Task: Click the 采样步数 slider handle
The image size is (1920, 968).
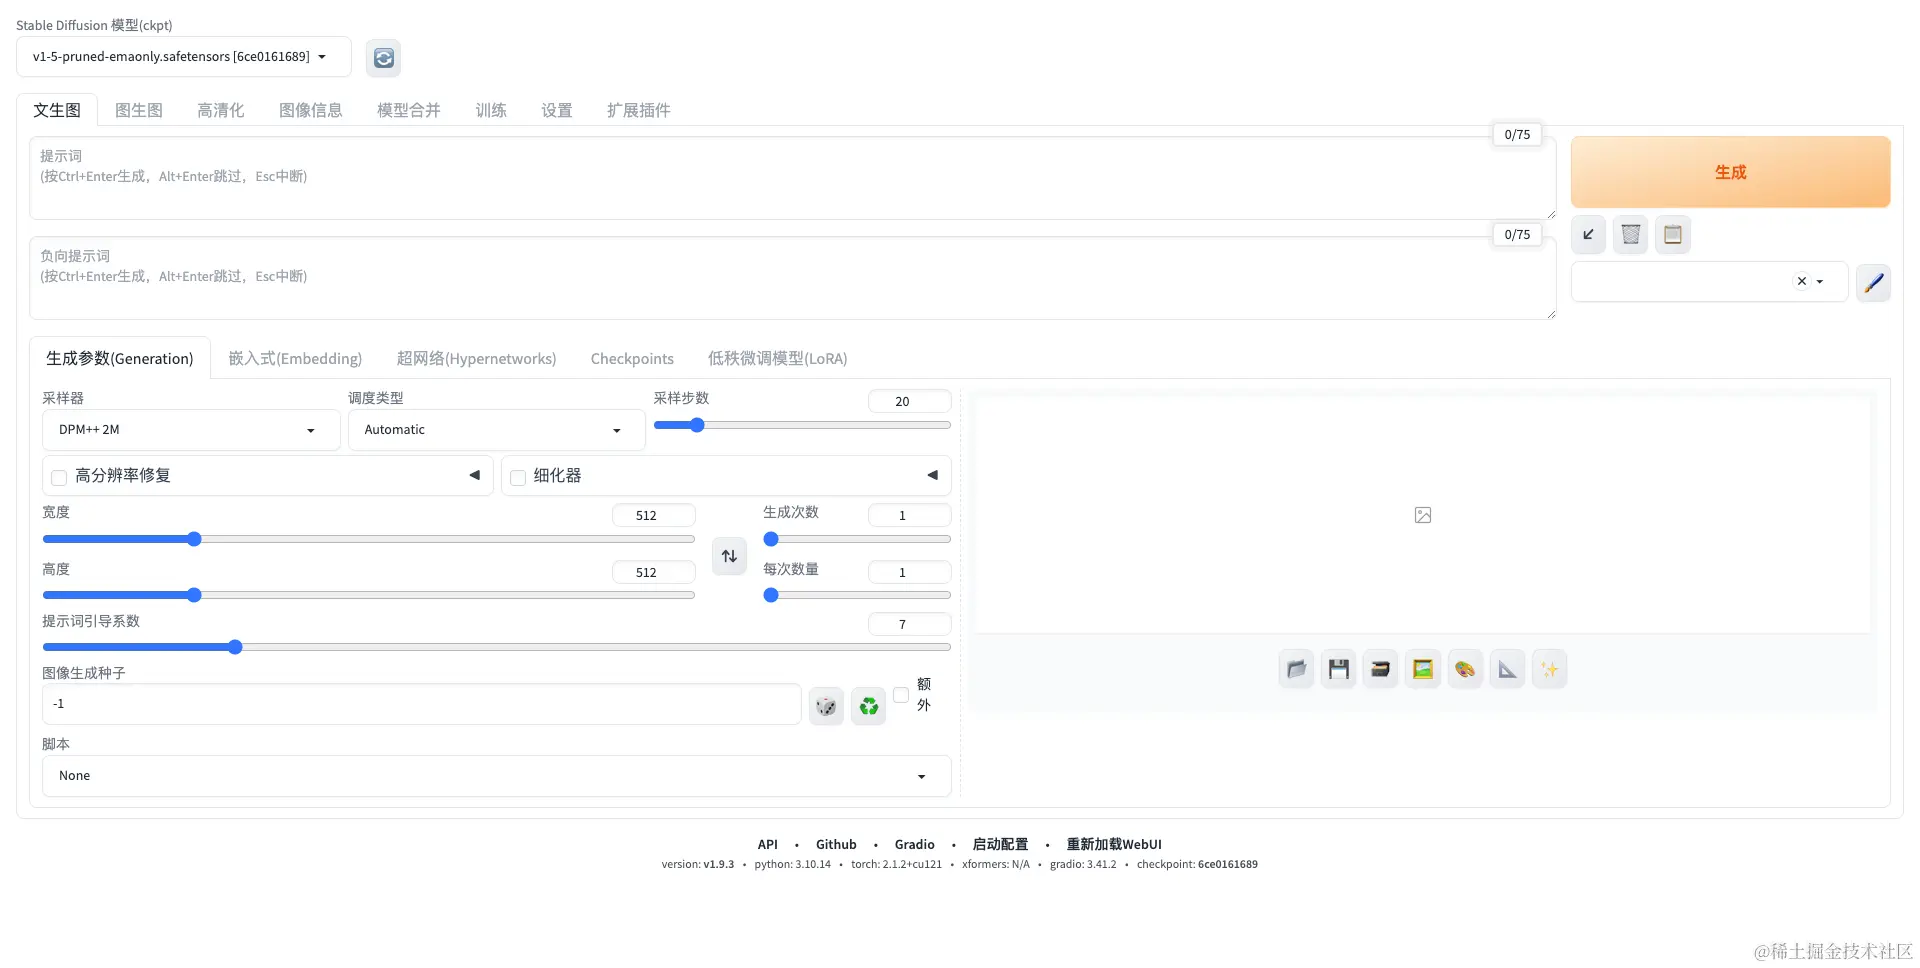Action: click(x=697, y=425)
